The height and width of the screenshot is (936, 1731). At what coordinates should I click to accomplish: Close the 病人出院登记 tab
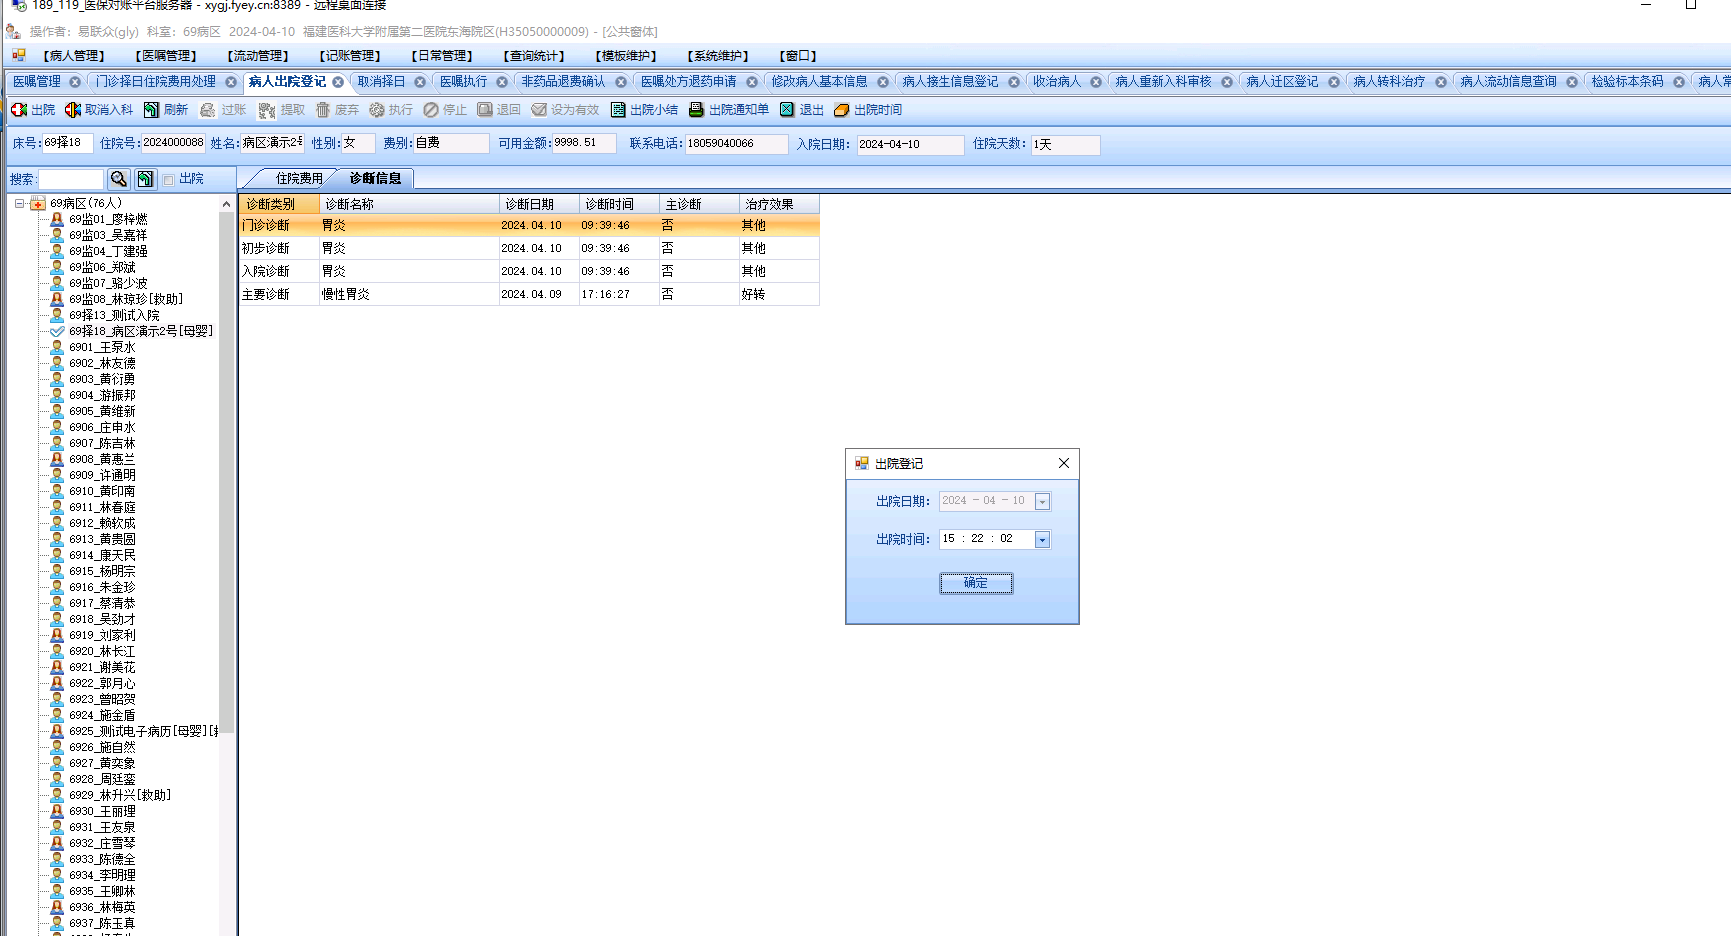pos(338,82)
